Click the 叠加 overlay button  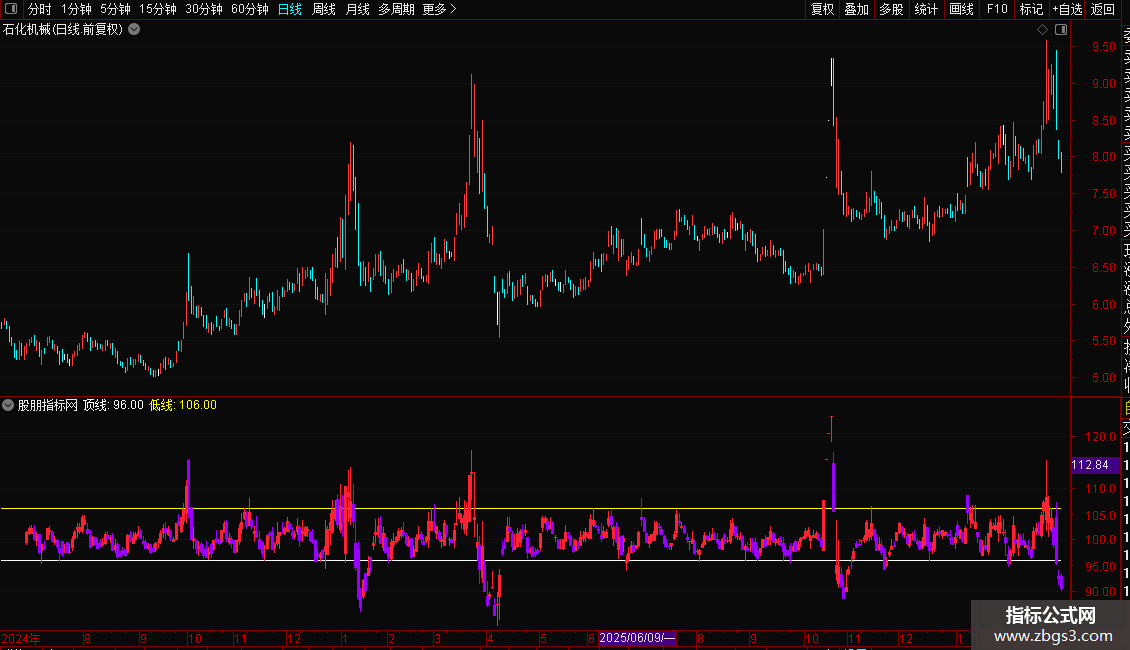857,9
